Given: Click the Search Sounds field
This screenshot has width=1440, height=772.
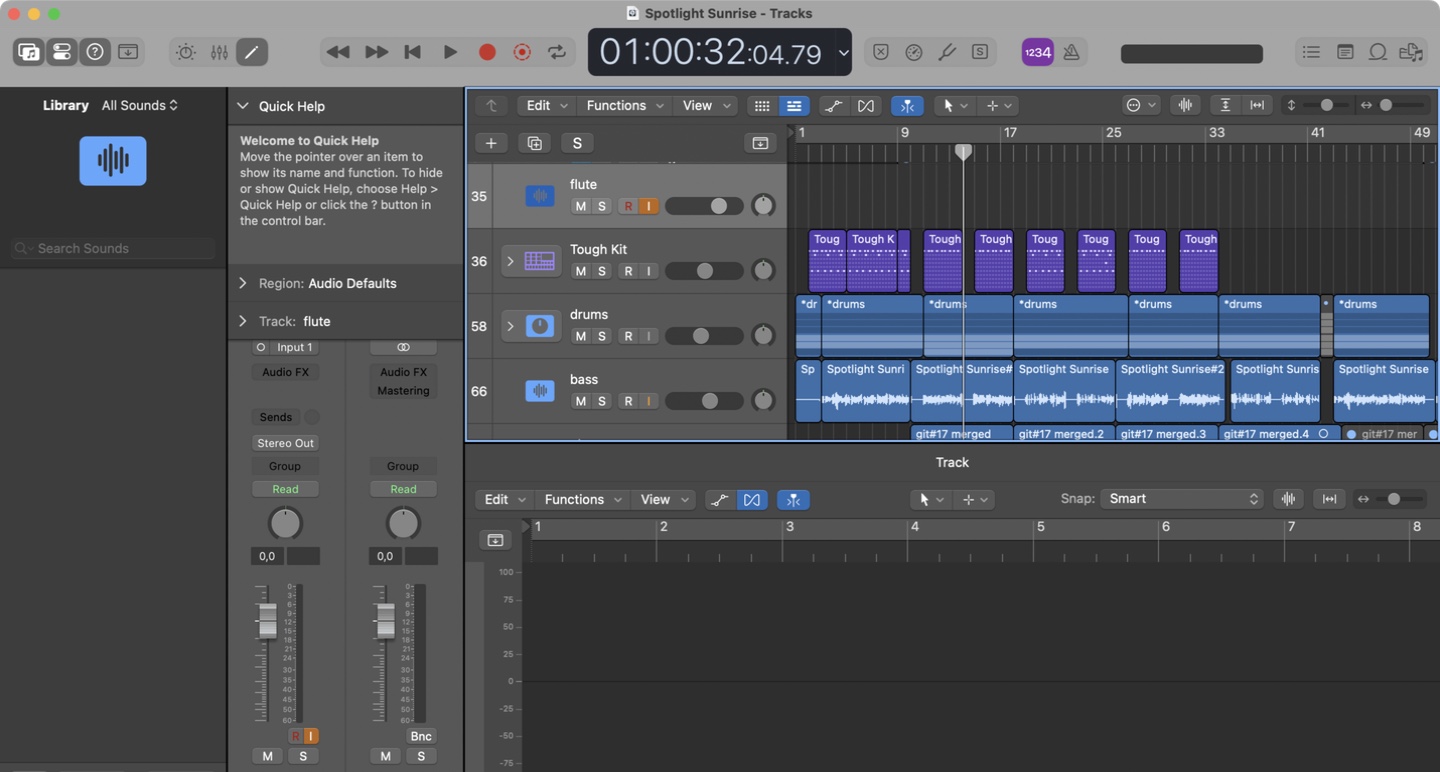Looking at the screenshot, I should click(113, 248).
